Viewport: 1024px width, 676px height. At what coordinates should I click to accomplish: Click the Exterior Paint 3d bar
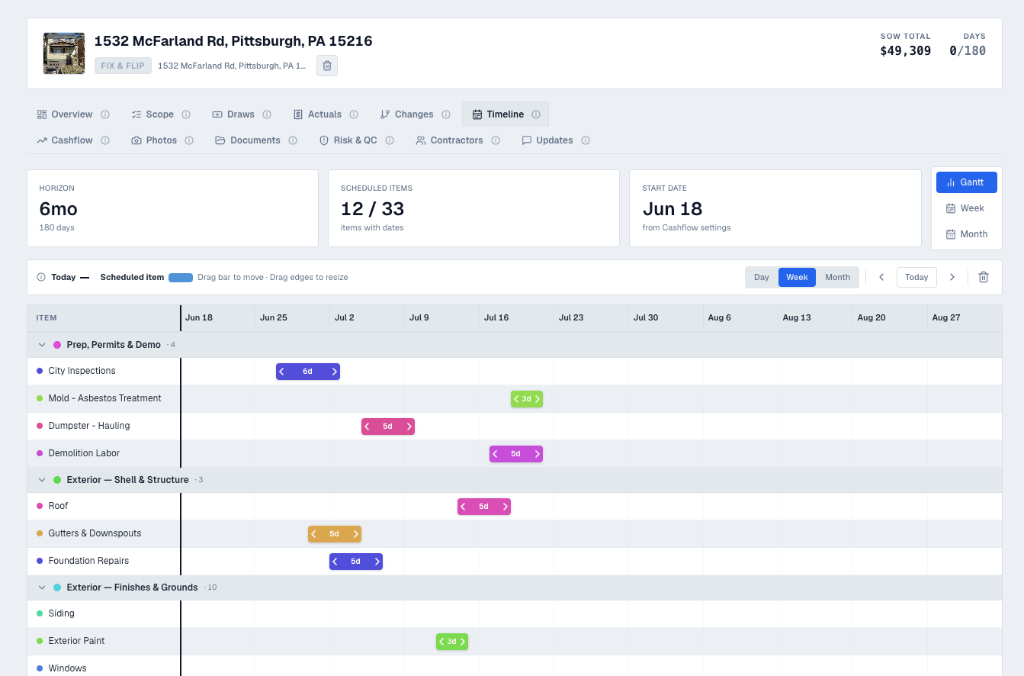pyautogui.click(x=452, y=642)
